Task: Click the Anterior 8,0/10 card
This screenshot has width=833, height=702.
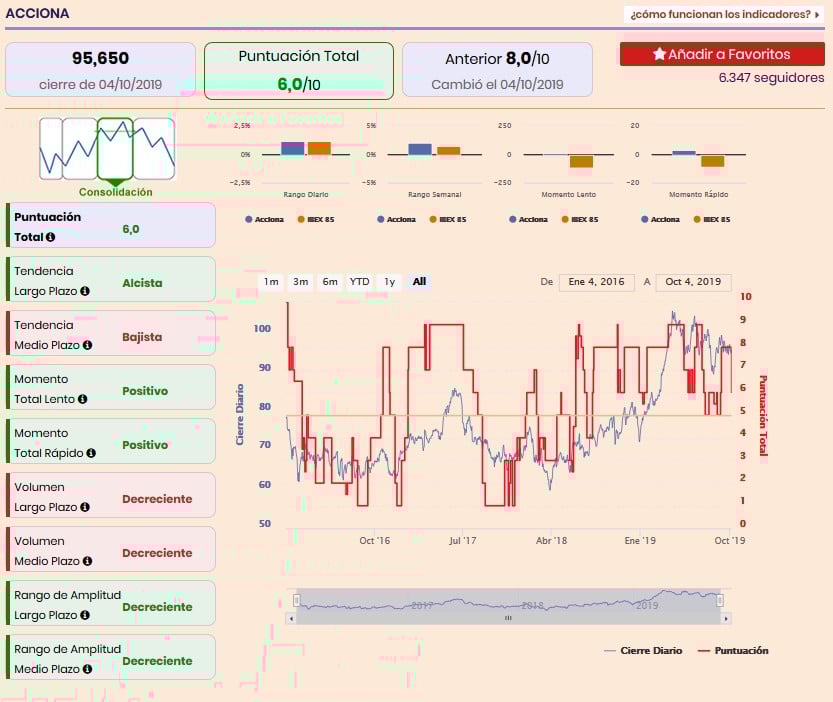Action: pyautogui.click(x=497, y=70)
